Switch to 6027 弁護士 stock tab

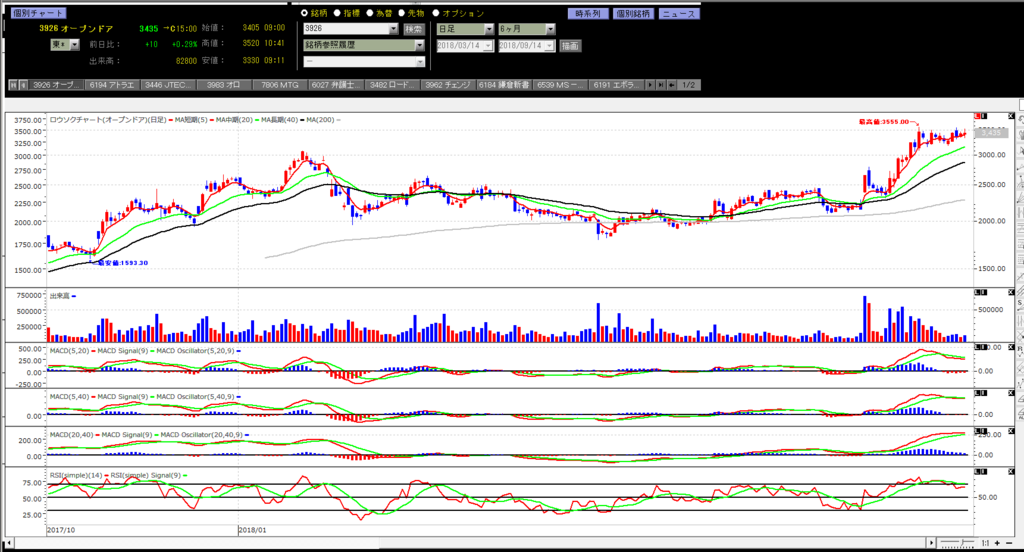335,85
